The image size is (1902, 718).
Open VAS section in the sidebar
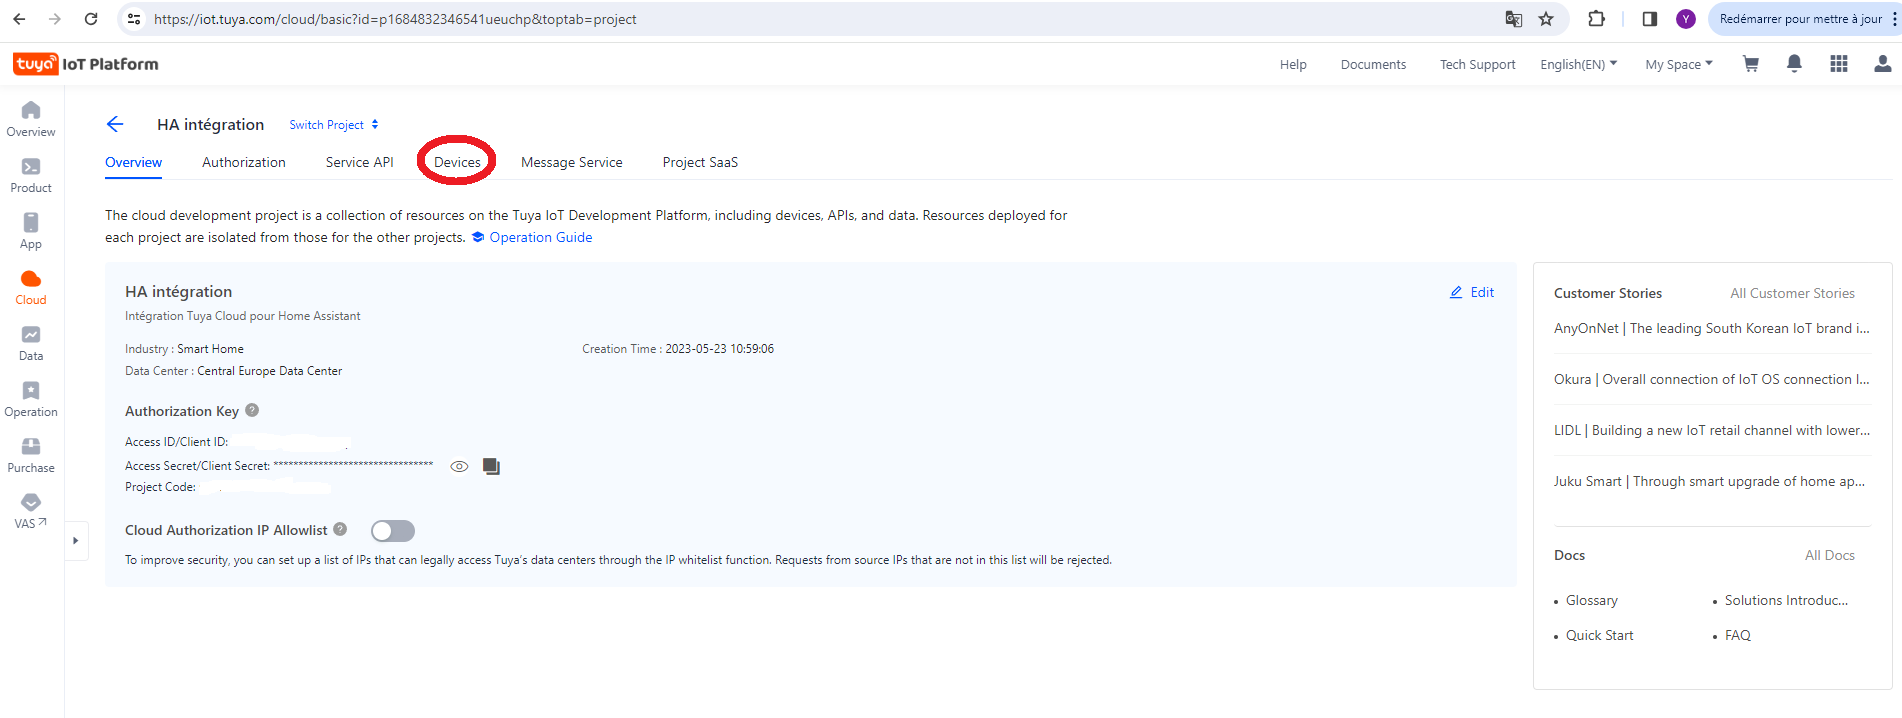click(31, 511)
